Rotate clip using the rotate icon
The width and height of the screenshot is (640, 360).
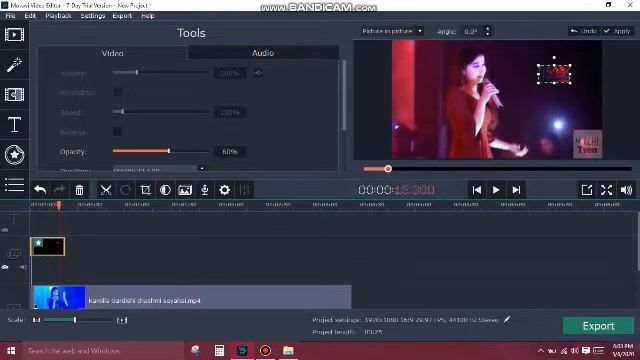125,190
